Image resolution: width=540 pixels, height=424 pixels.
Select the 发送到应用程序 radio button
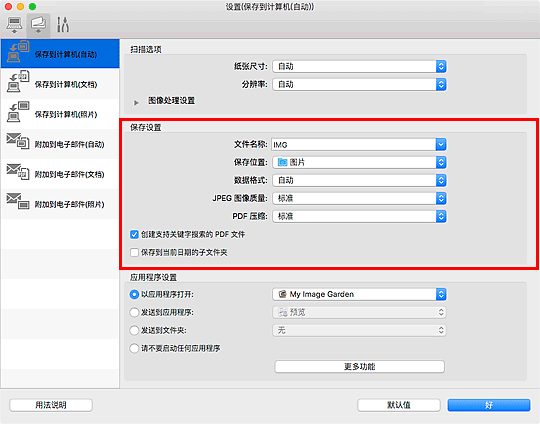pos(134,312)
